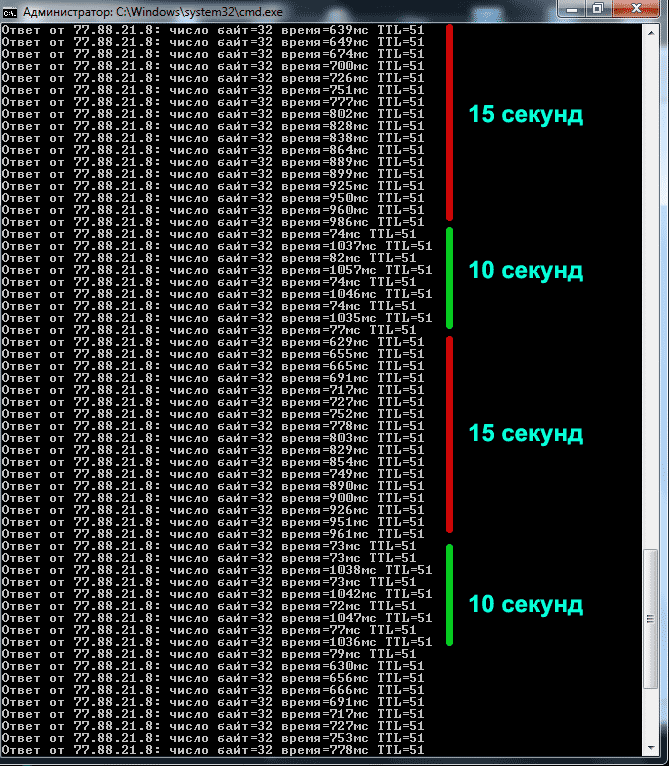
Task: Click the scrollbar down arrow
Action: click(650, 747)
